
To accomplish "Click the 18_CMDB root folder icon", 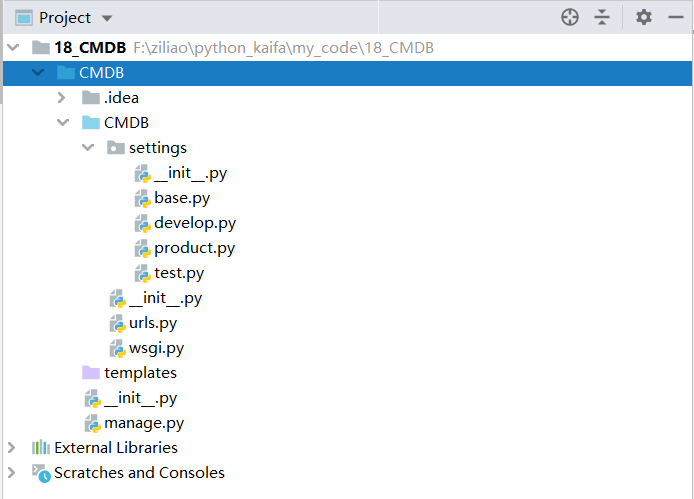I will [x=41, y=47].
